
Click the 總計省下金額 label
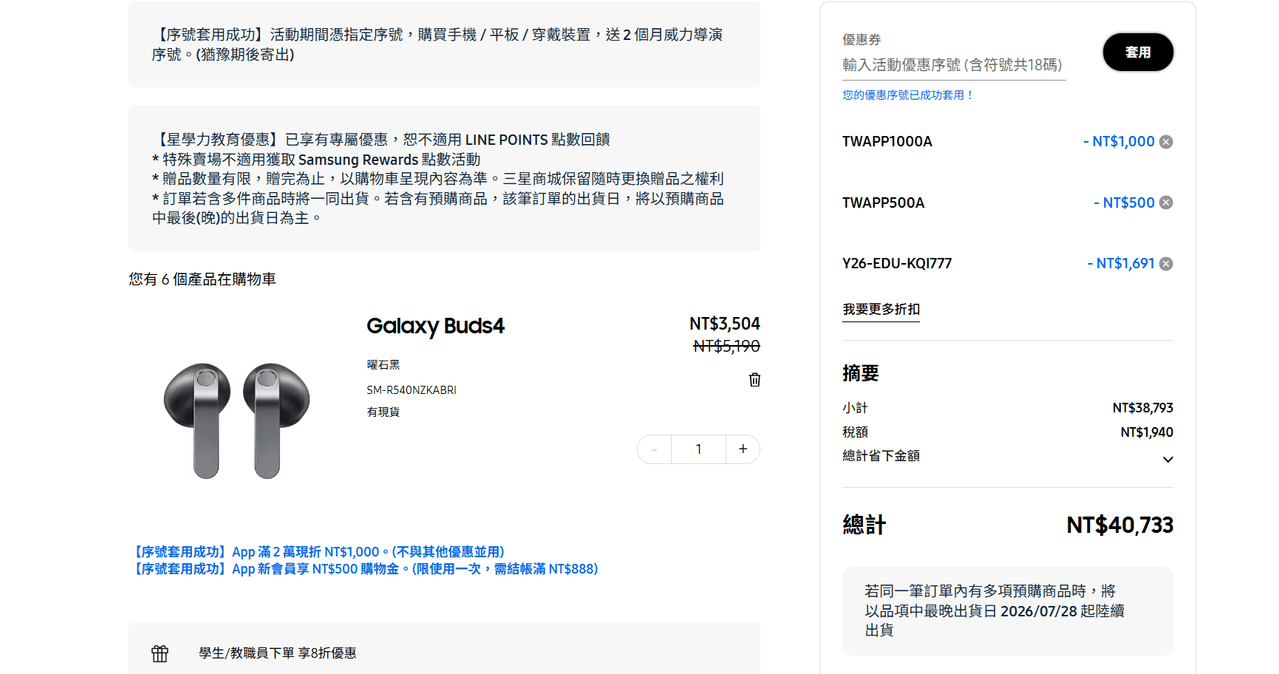[x=881, y=456]
